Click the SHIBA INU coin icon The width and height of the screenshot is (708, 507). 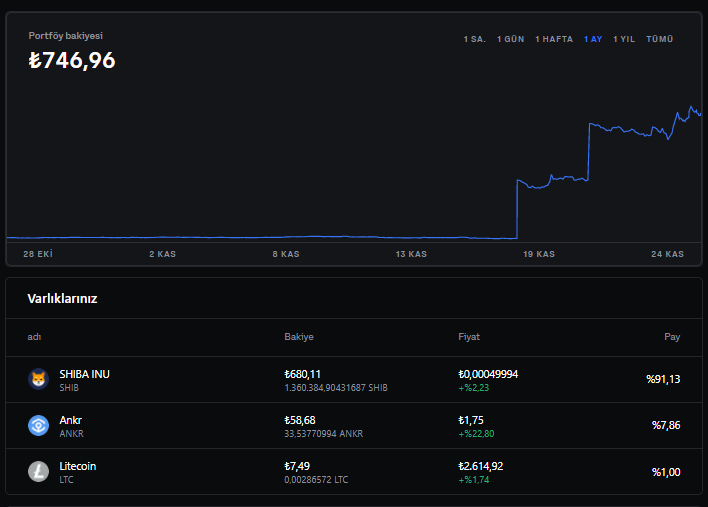pos(38,379)
